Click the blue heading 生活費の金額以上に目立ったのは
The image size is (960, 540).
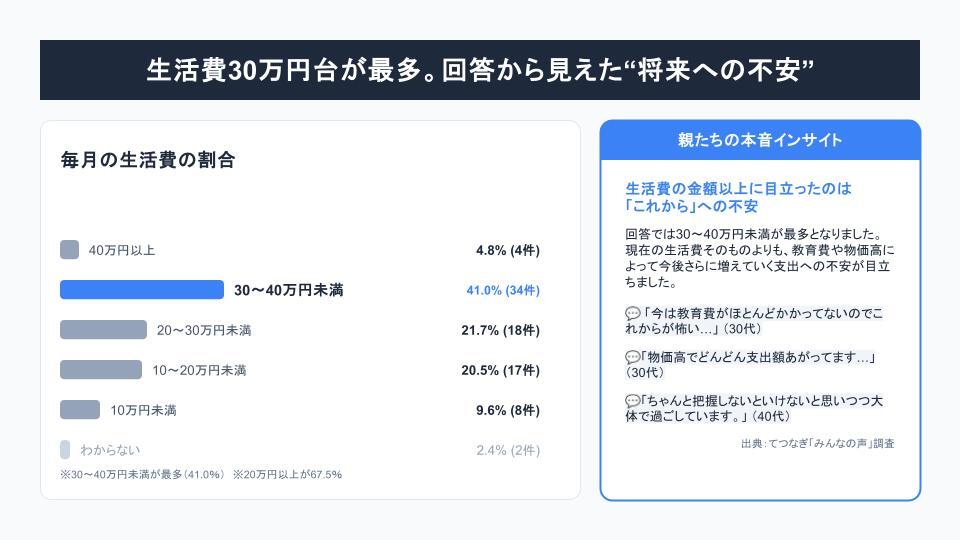[738, 189]
